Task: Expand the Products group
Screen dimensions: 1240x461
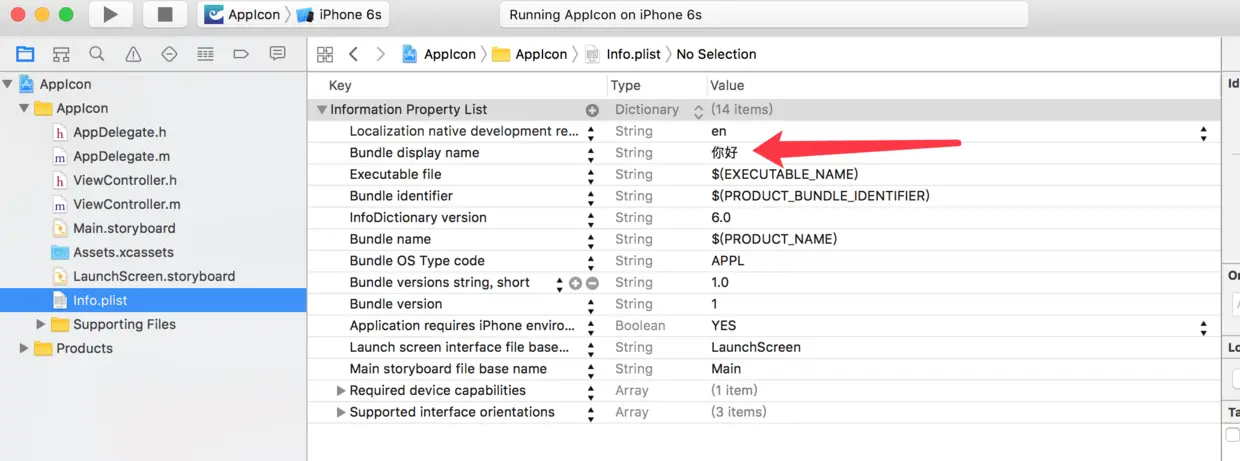Action: pyautogui.click(x=24, y=348)
